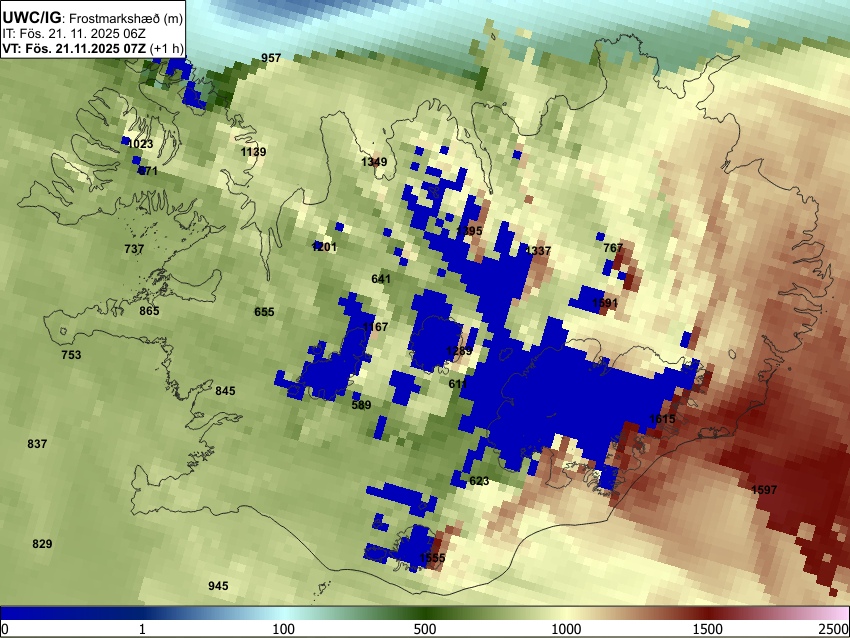Click the initial time line reading "IT: Fös. 21. 11. 2025 06Z"
The height and width of the screenshot is (638, 850).
(74, 34)
